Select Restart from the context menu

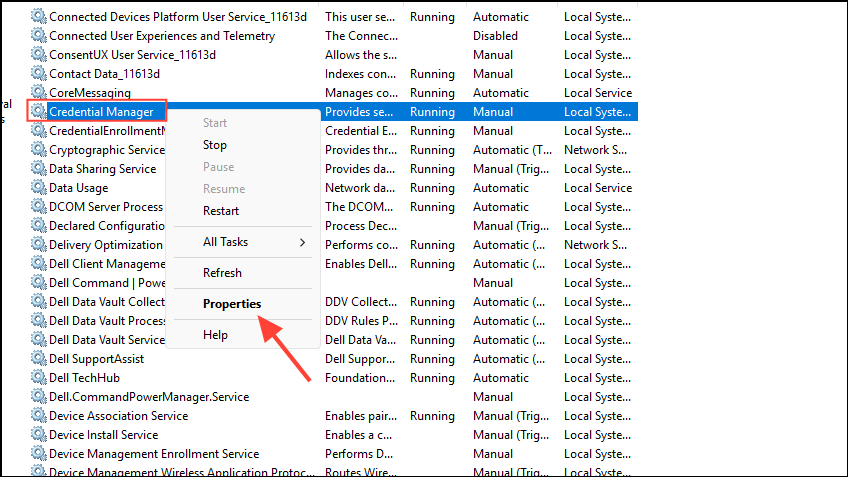point(221,211)
